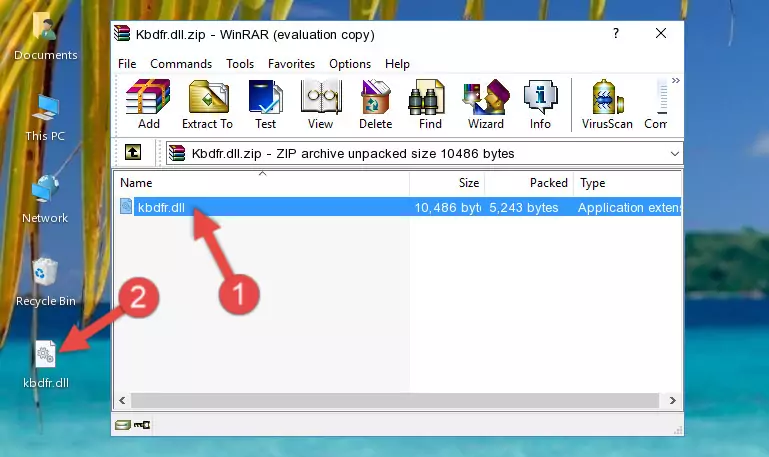The width and height of the screenshot is (769, 457).
Task: Select the This PC desktop icon
Action: [45, 119]
